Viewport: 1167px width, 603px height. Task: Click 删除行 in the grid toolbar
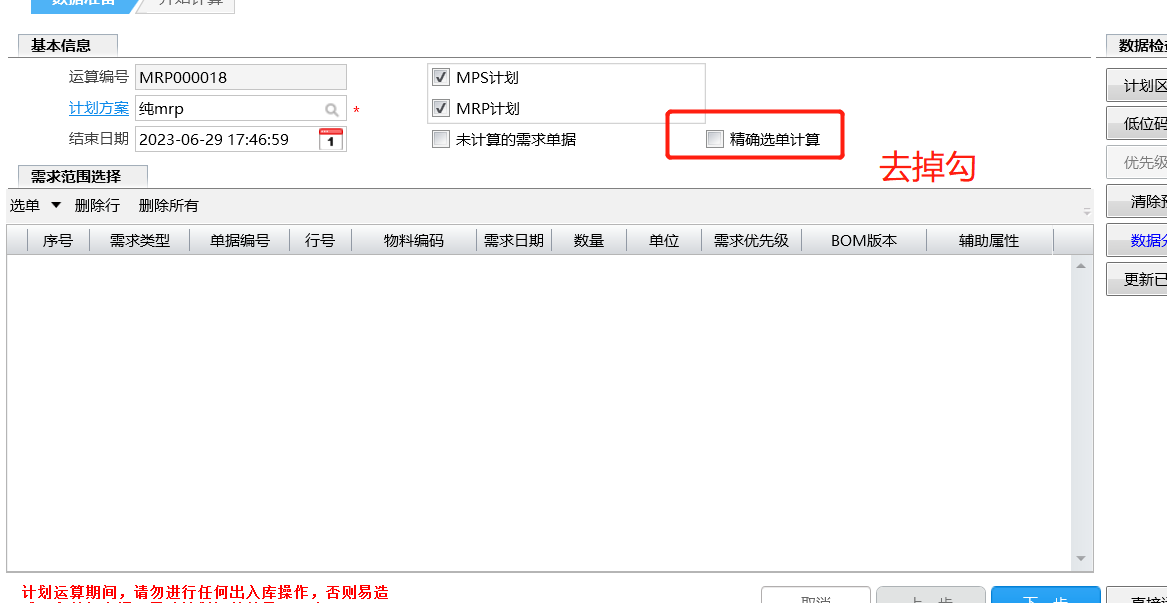pos(97,205)
